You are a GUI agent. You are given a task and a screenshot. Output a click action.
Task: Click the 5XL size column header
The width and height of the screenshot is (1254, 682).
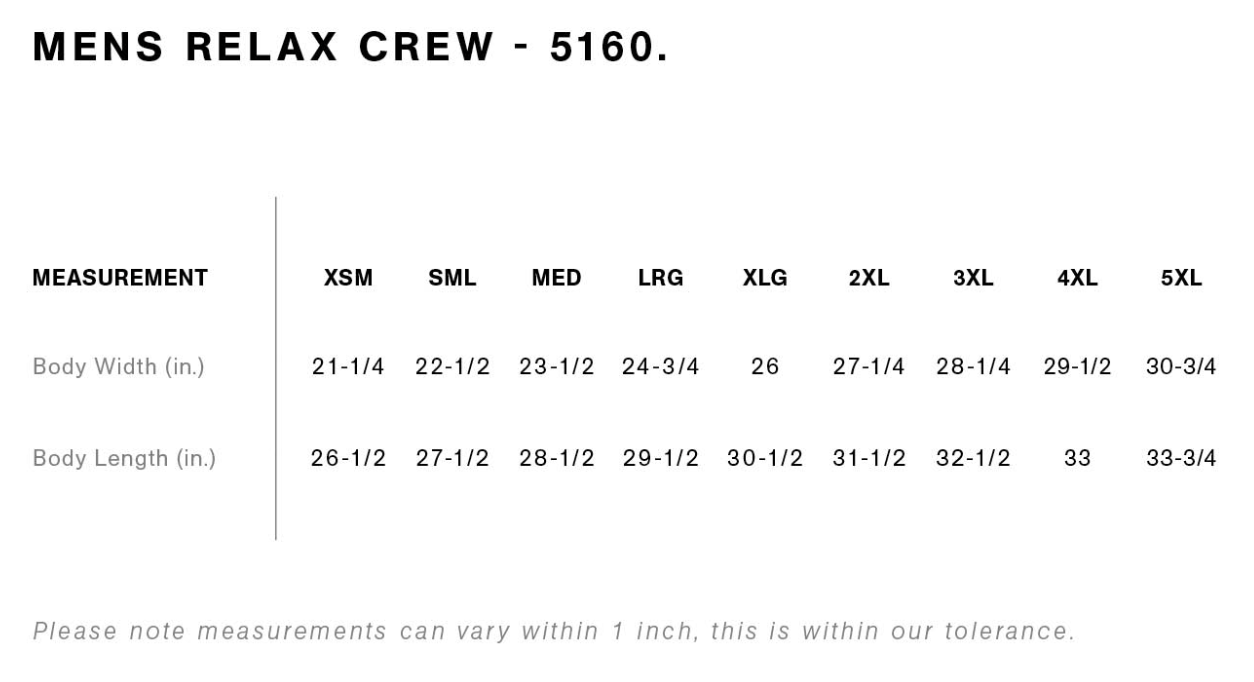click(1181, 279)
